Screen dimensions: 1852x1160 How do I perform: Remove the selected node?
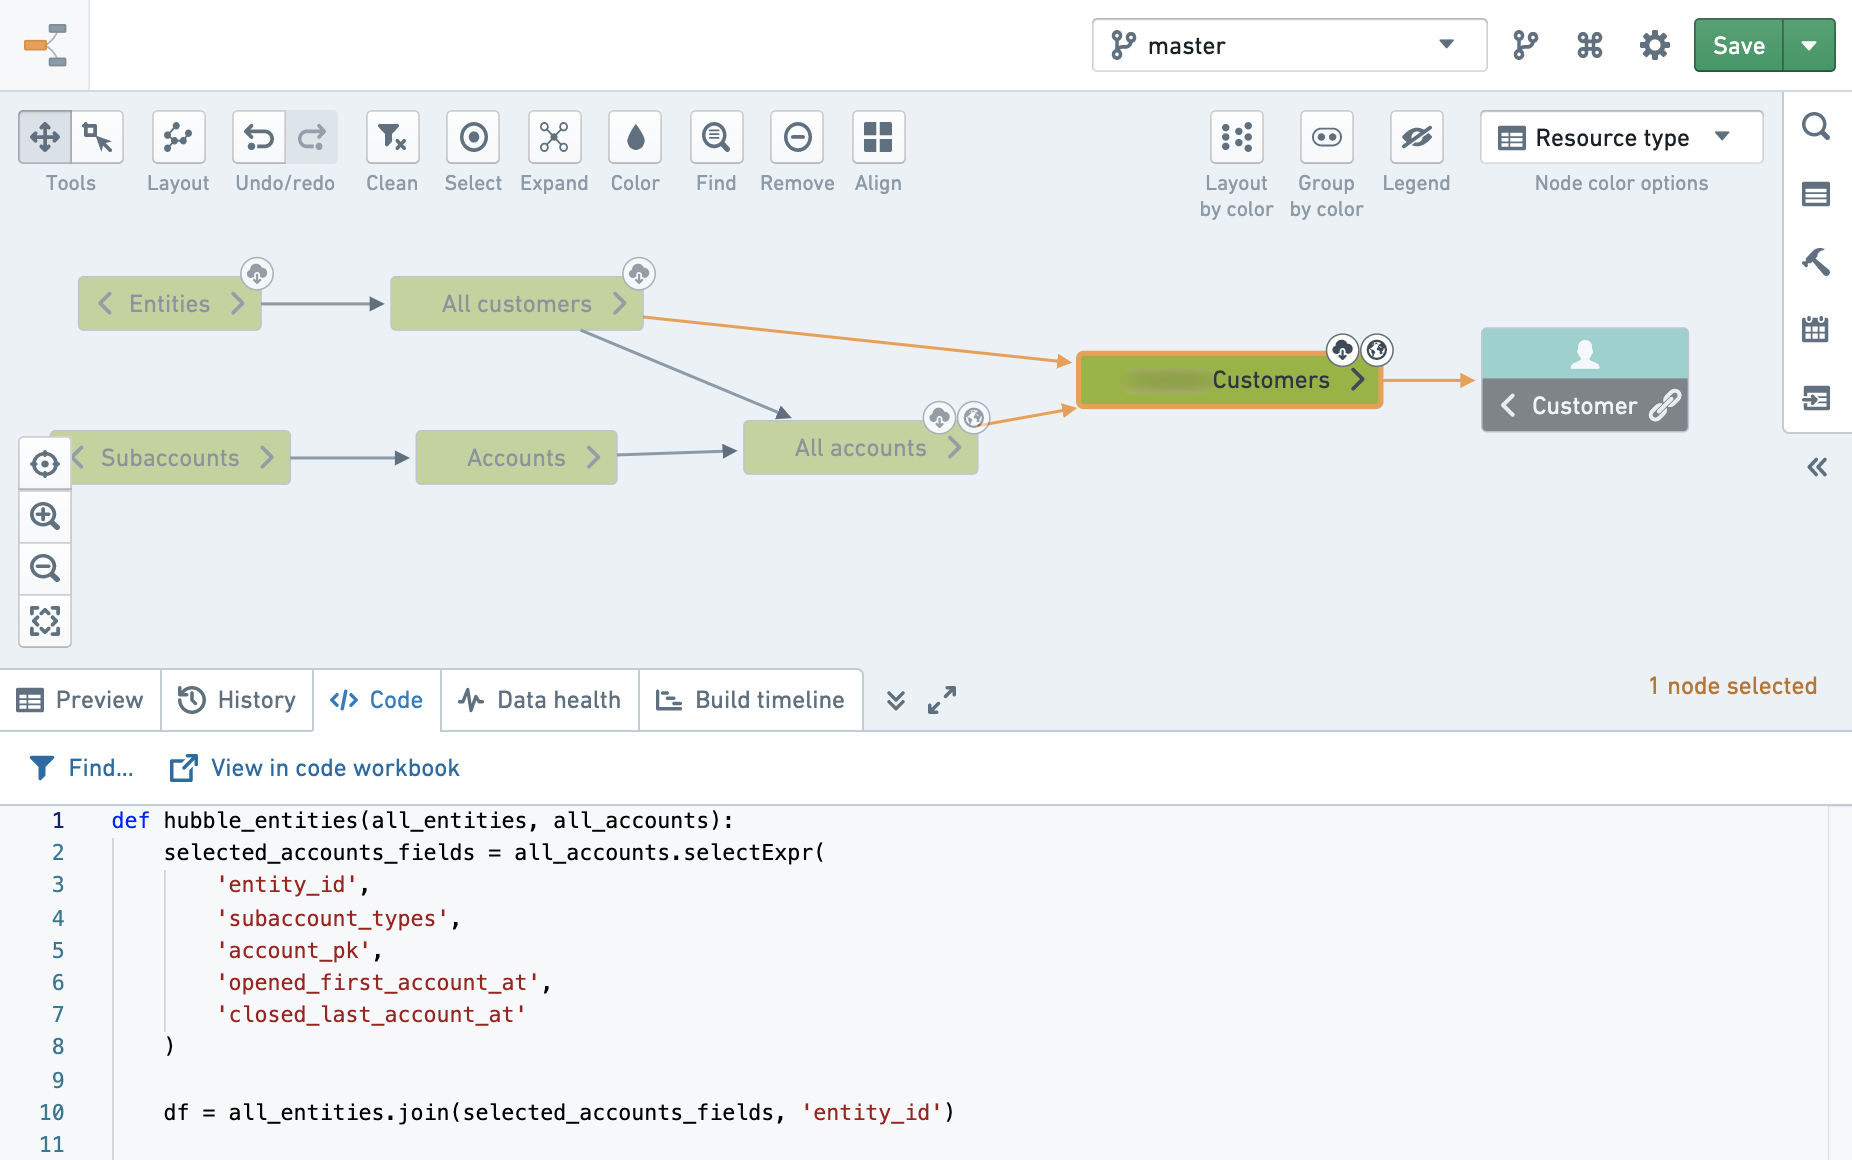click(x=797, y=137)
